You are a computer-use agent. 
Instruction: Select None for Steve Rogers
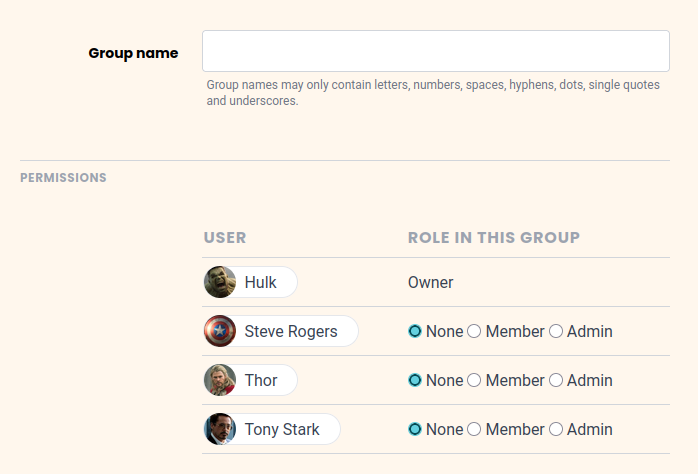pyautogui.click(x=415, y=331)
